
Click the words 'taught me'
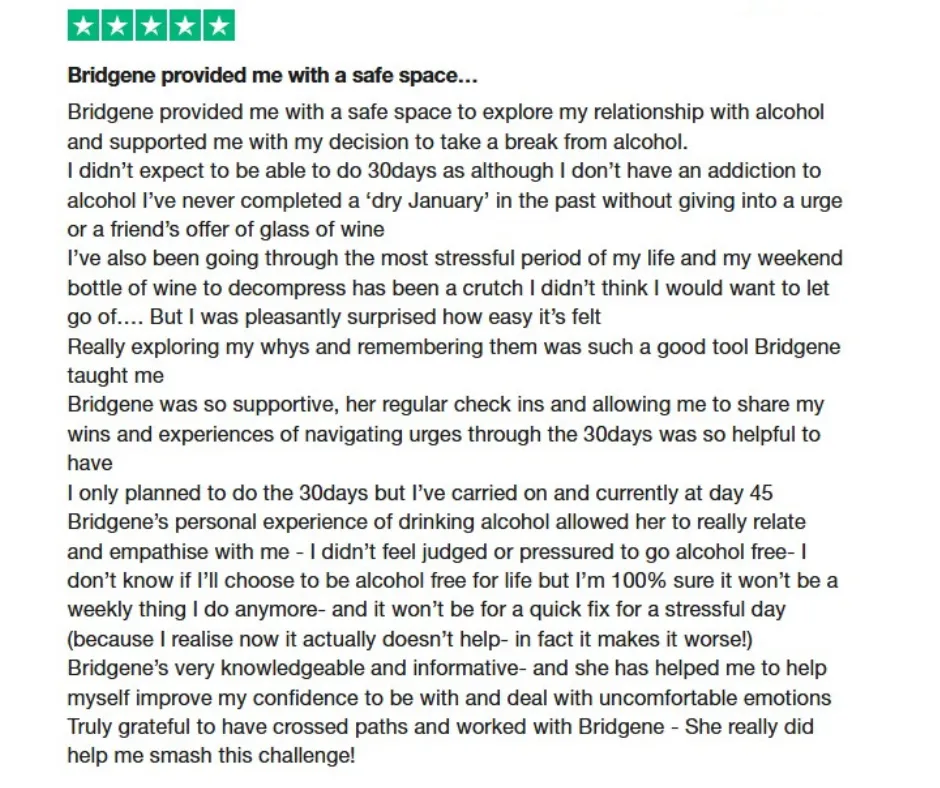(x=116, y=375)
